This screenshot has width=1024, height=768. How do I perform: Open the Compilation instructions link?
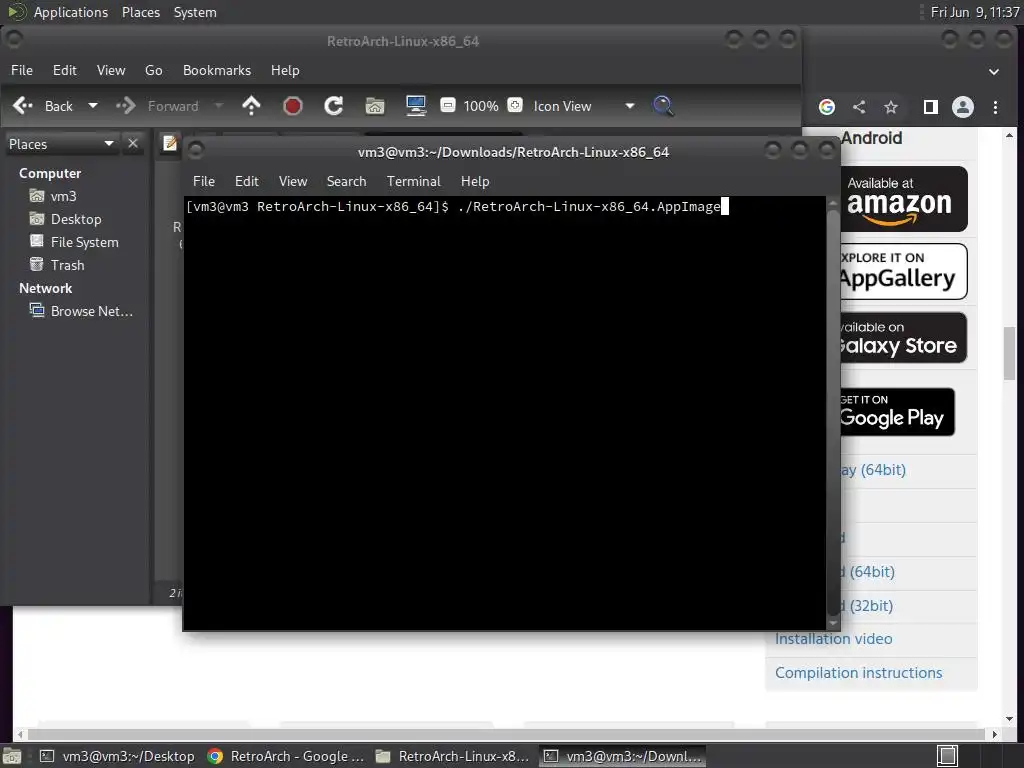pyautogui.click(x=858, y=673)
